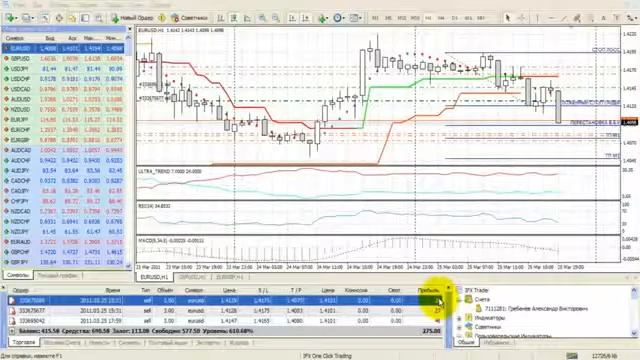
Task: Select the third chart tab
Action: point(230,277)
